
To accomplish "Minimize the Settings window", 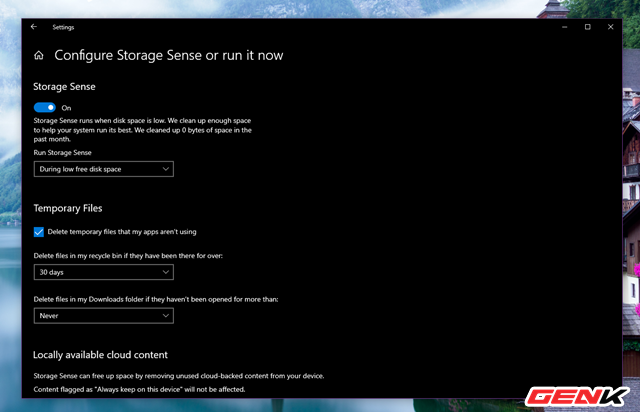I will click(x=562, y=27).
